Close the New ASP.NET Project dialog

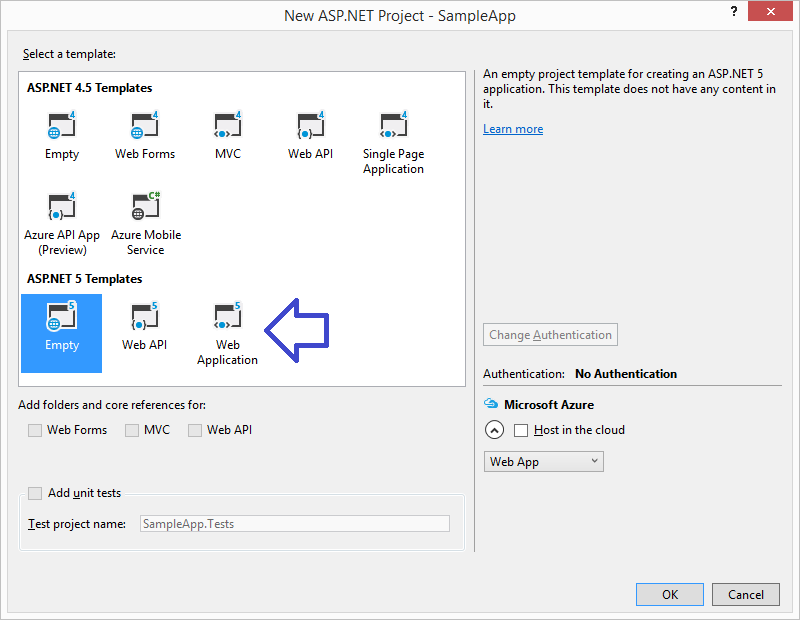tap(770, 11)
